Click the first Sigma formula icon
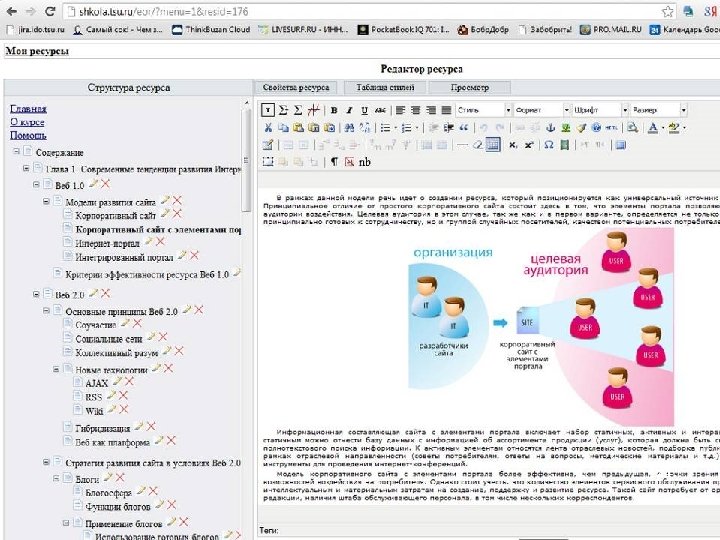 (x=283, y=110)
